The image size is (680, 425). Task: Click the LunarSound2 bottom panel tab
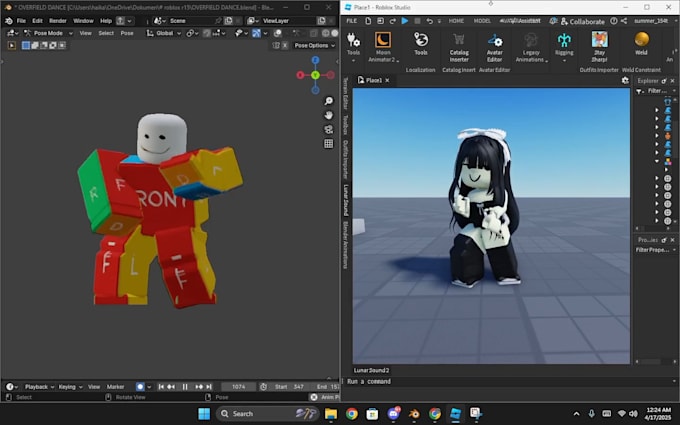pyautogui.click(x=371, y=370)
